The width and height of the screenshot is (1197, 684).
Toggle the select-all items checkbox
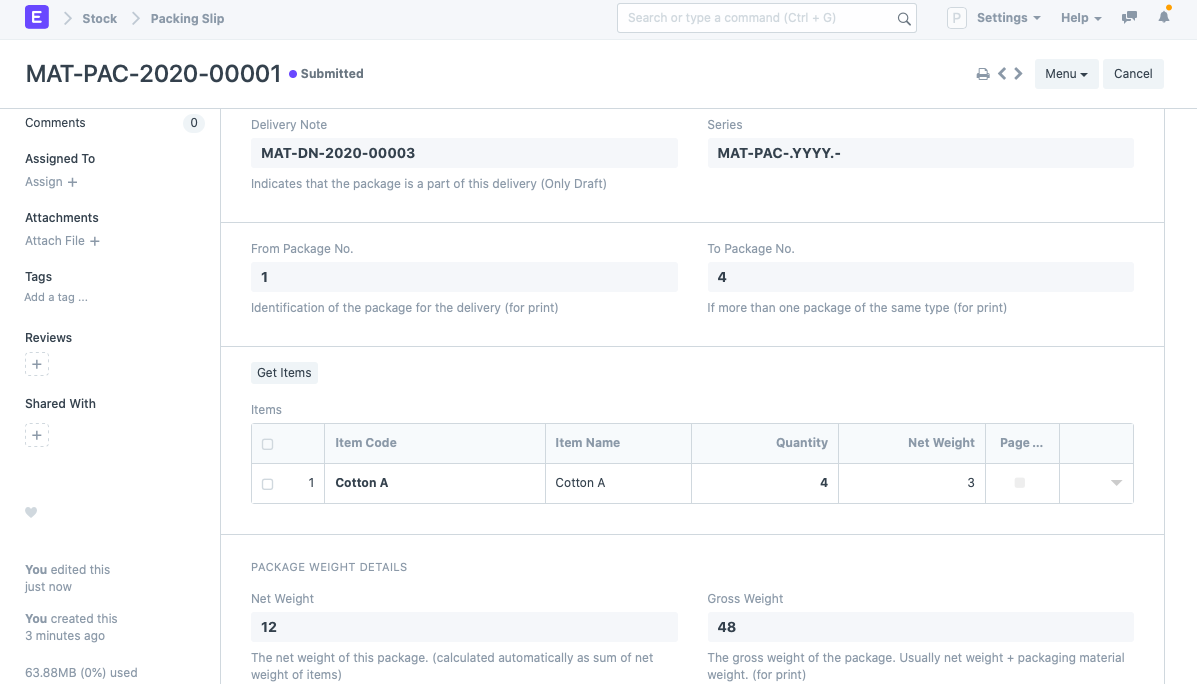click(267, 444)
